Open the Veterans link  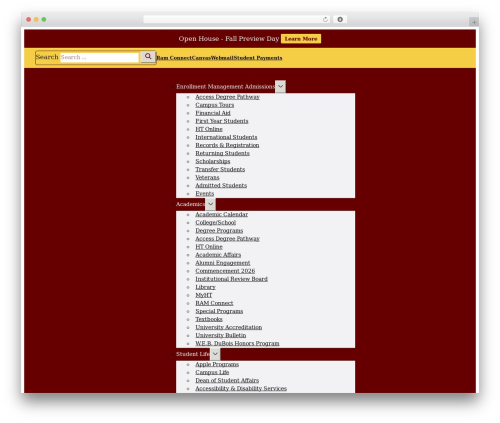coord(207,177)
